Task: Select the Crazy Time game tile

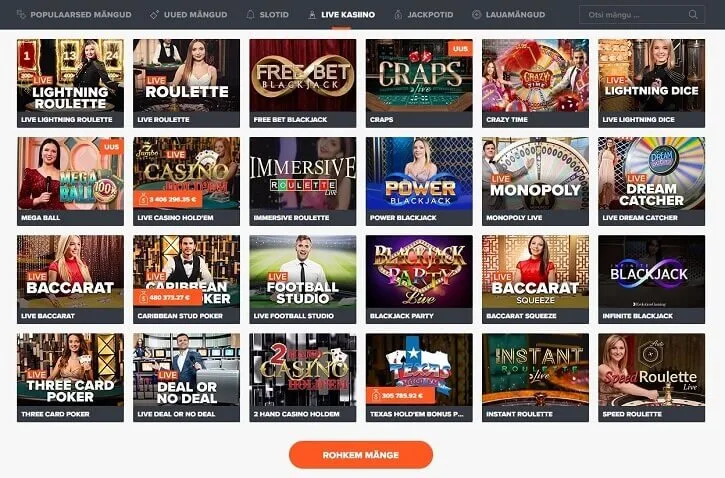Action: [x=535, y=83]
